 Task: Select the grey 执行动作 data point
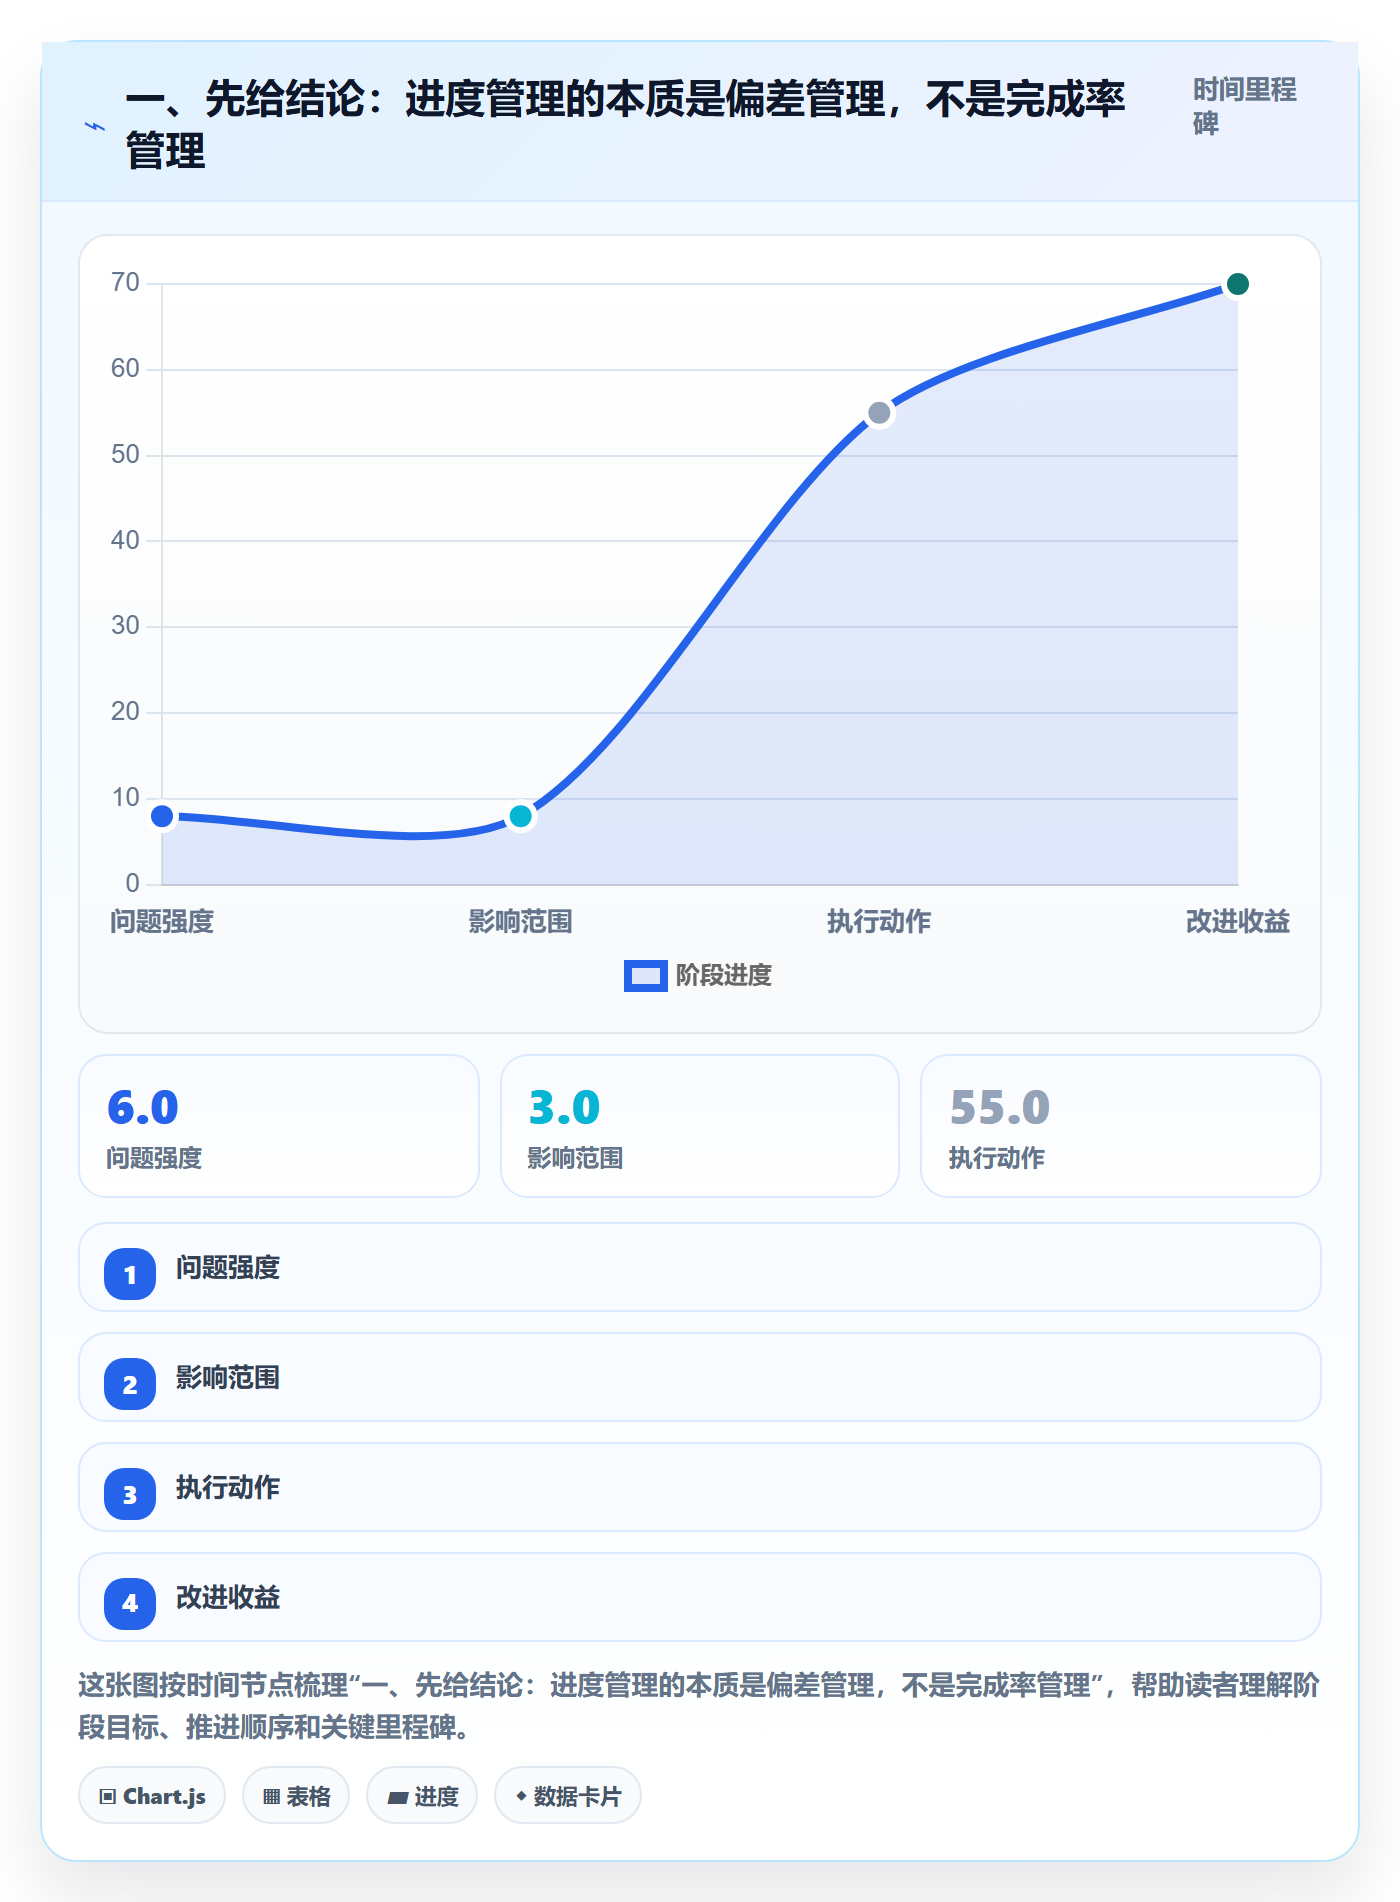[879, 413]
